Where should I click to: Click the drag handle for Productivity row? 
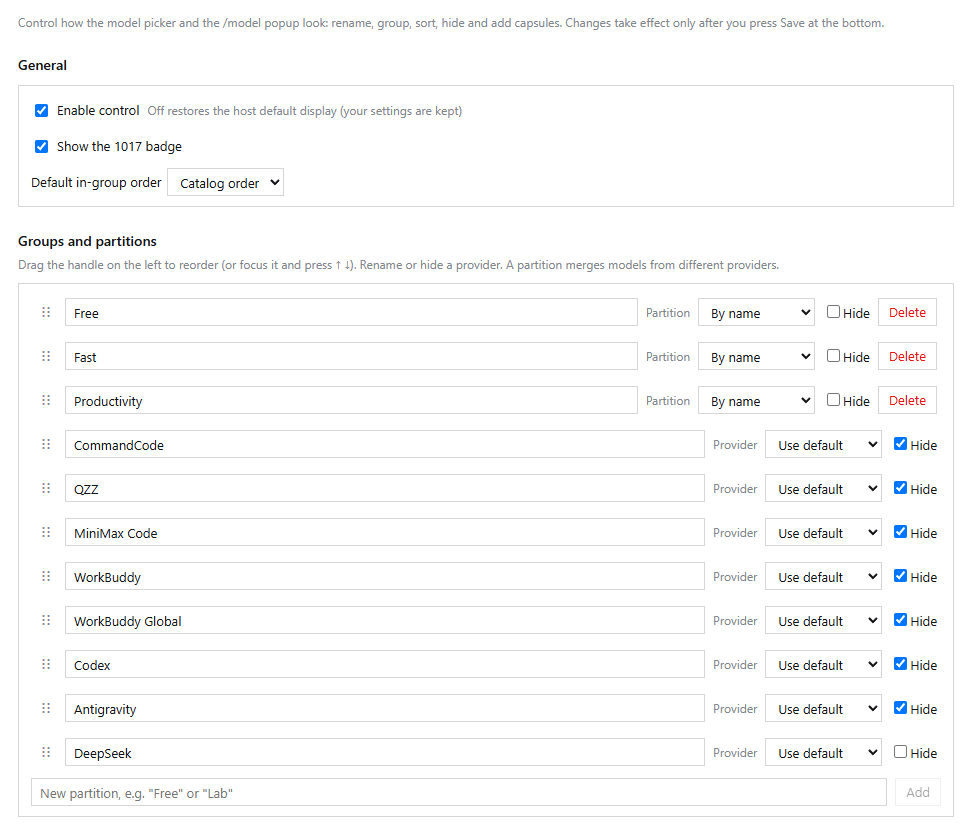tap(46, 400)
